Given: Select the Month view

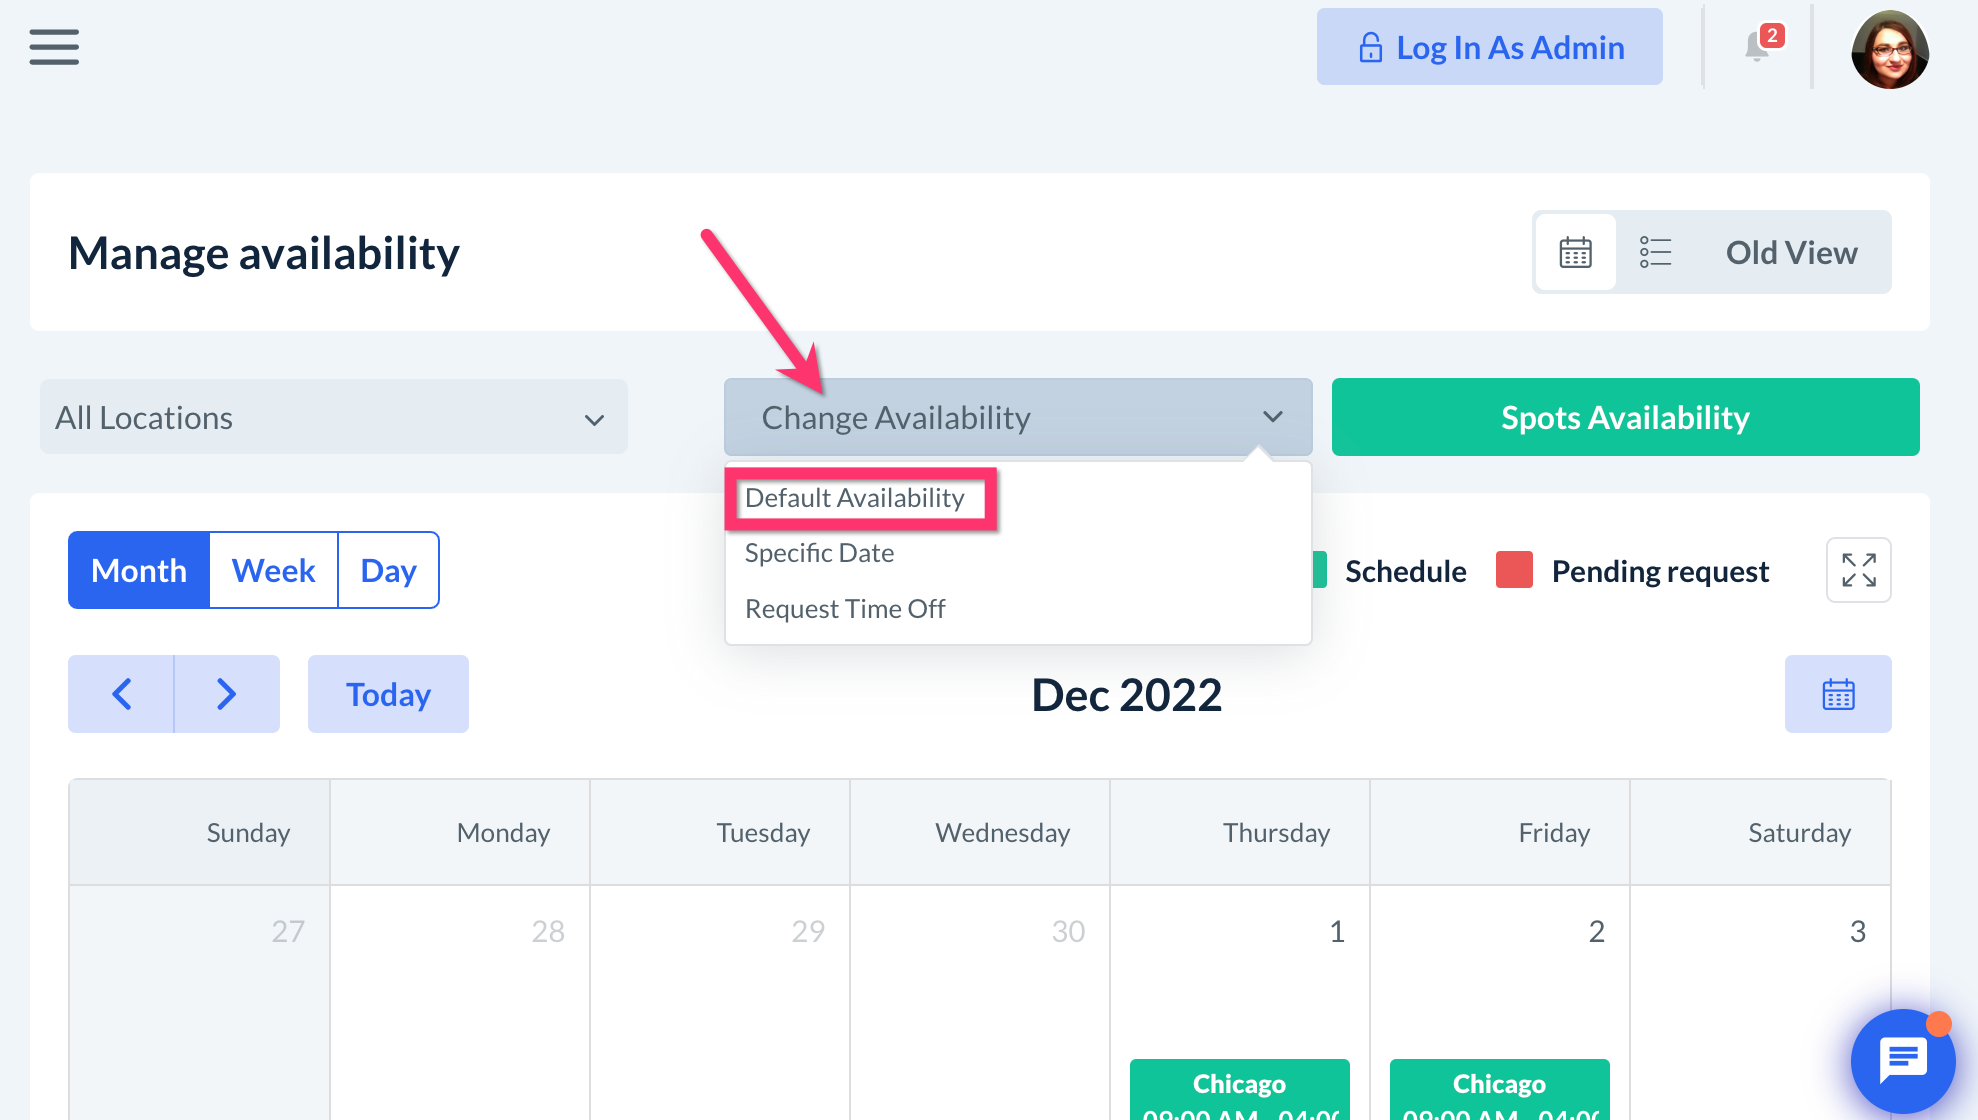Looking at the screenshot, I should tap(139, 570).
